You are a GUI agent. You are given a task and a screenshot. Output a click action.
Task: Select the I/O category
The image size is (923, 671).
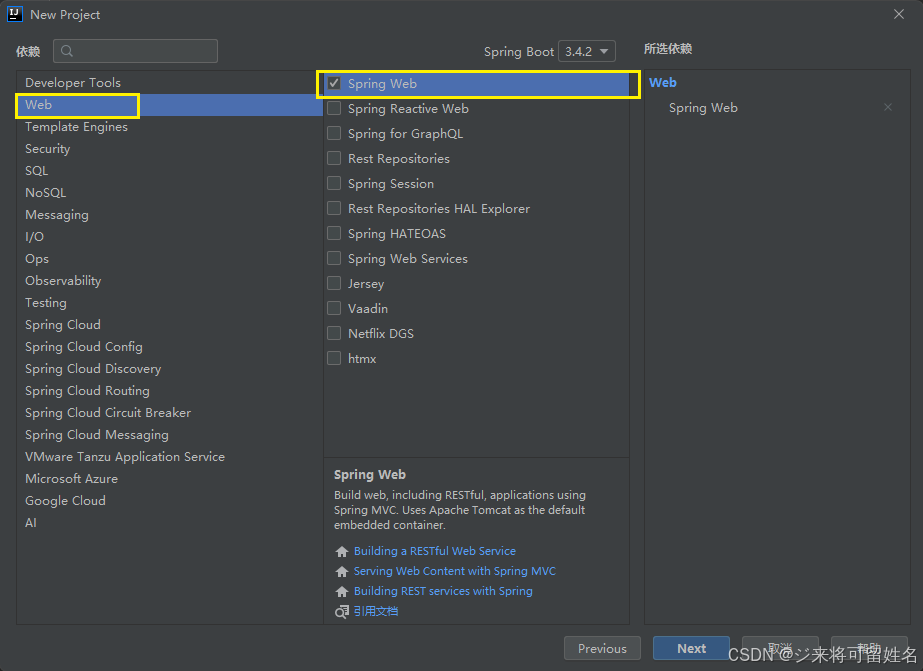[170, 237]
